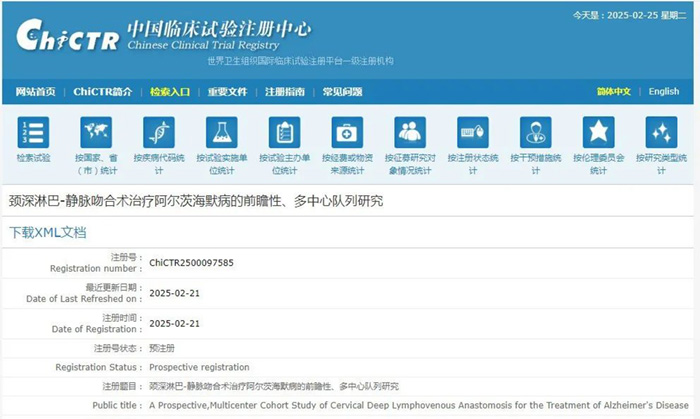Select the 检索入口 menu item

pos(170,92)
